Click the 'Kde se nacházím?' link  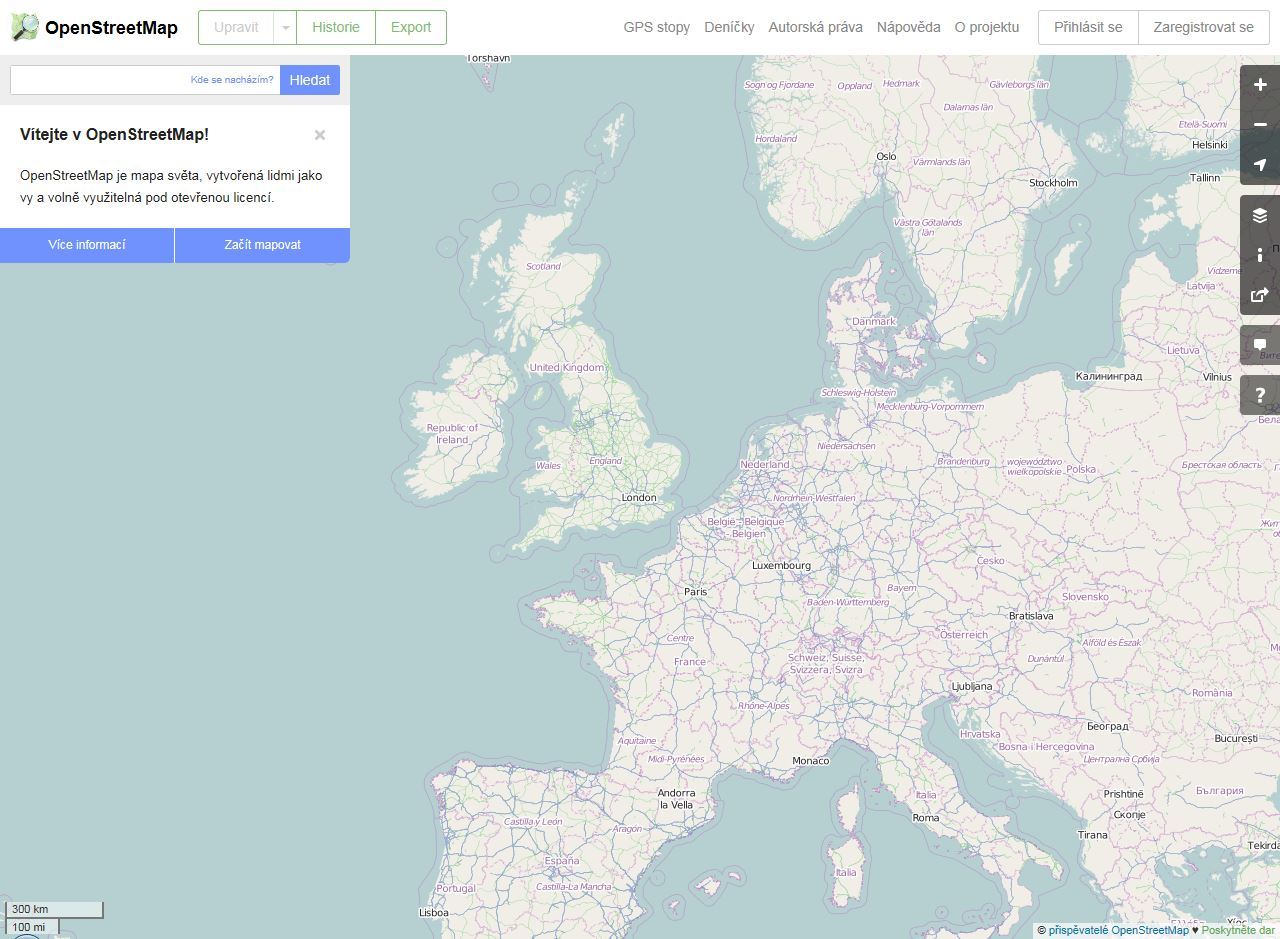tap(232, 80)
